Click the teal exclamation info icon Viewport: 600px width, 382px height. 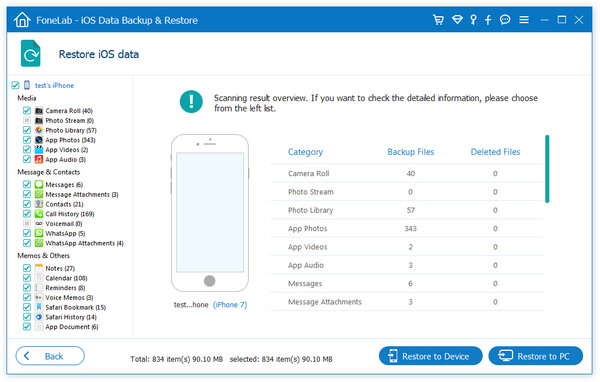[x=191, y=101]
